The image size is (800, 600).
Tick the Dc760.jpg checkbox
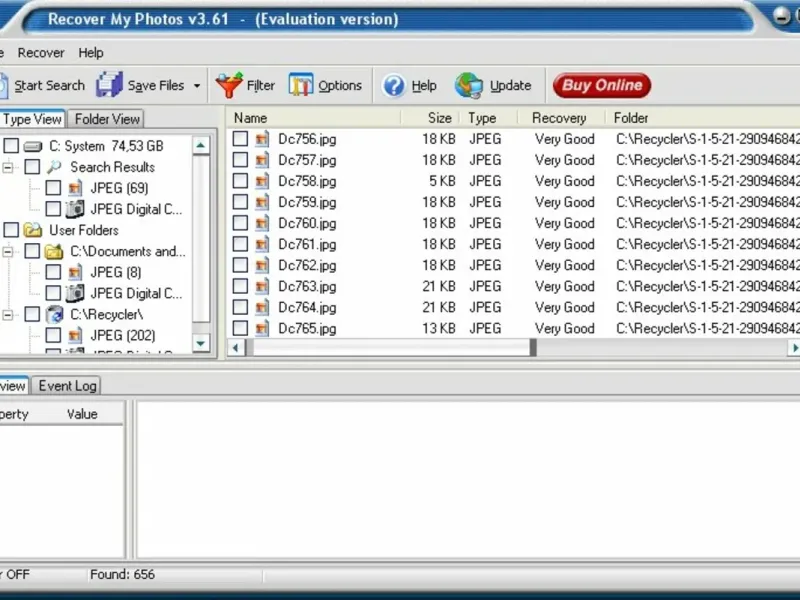tap(240, 223)
